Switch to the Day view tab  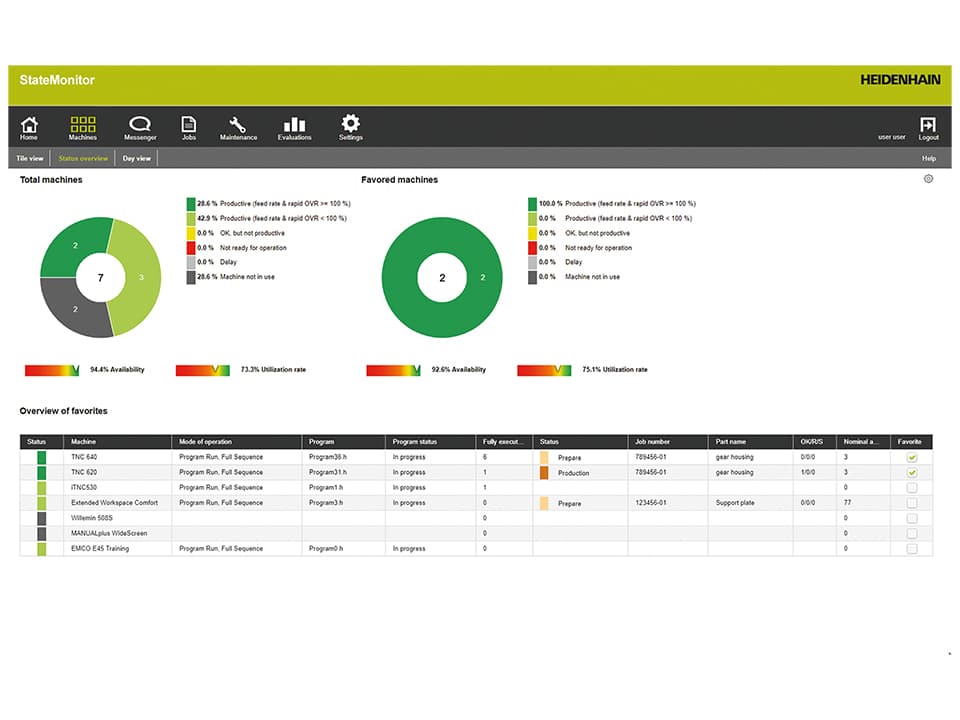click(137, 158)
